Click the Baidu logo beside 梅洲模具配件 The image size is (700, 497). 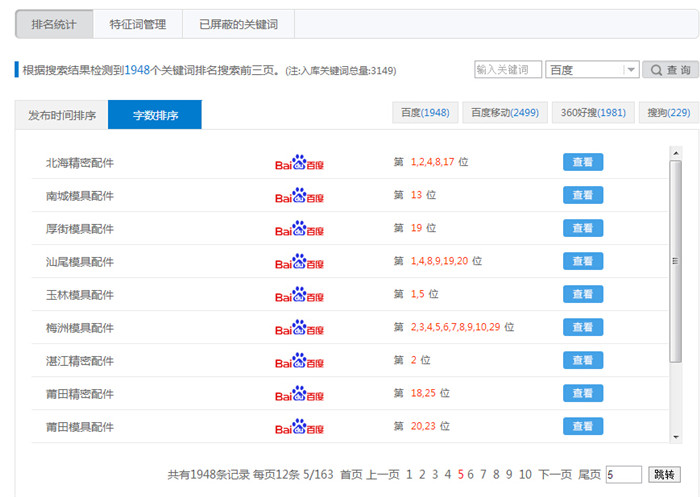[x=299, y=327]
